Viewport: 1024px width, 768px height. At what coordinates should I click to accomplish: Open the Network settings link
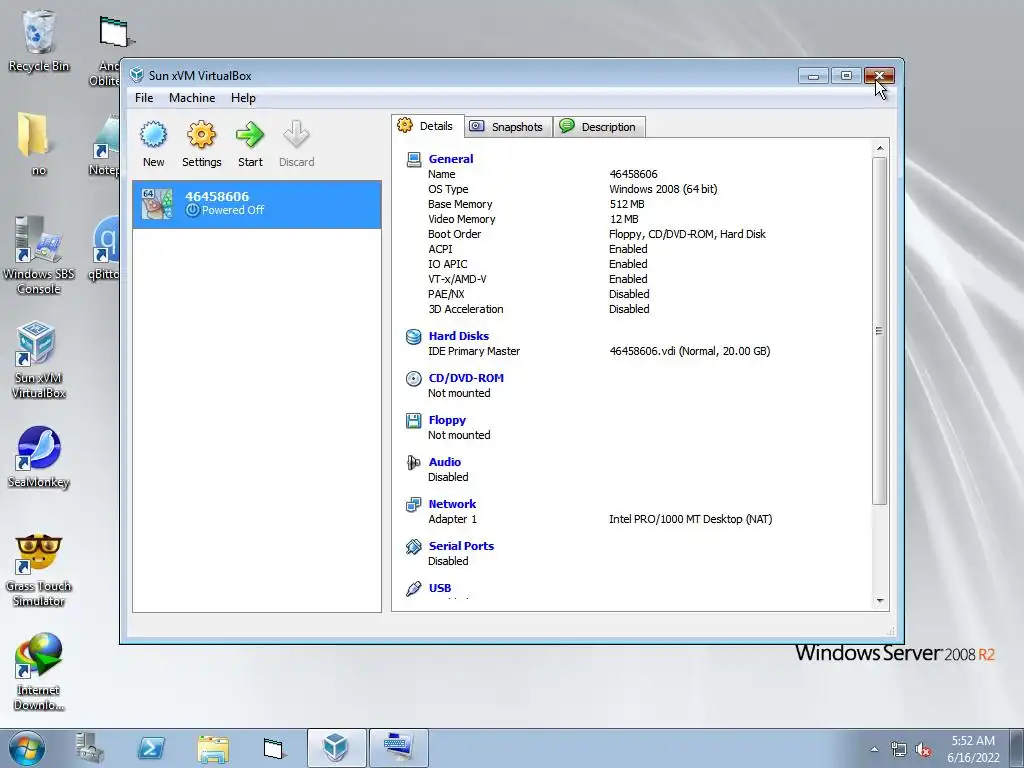[452, 504]
